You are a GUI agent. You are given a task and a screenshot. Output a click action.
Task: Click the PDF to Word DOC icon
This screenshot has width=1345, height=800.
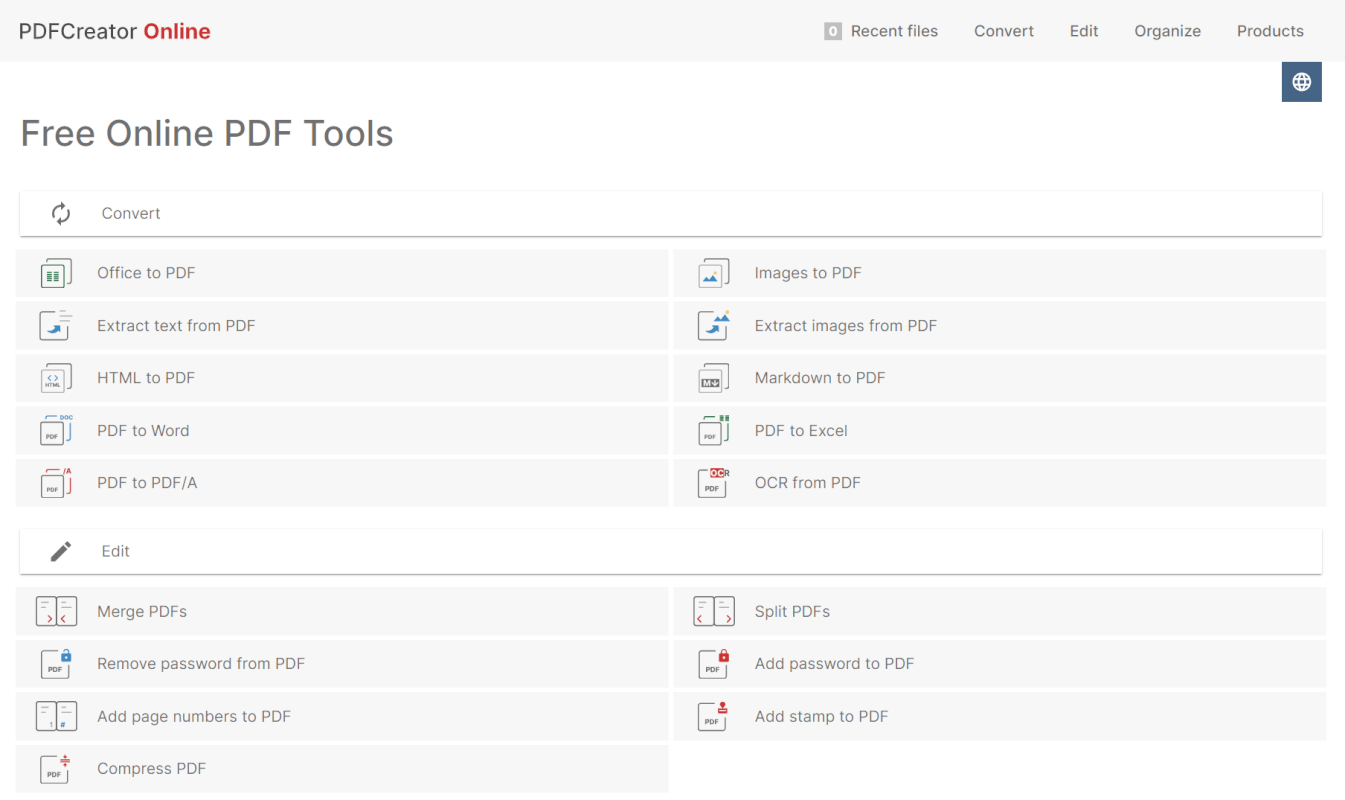point(56,430)
